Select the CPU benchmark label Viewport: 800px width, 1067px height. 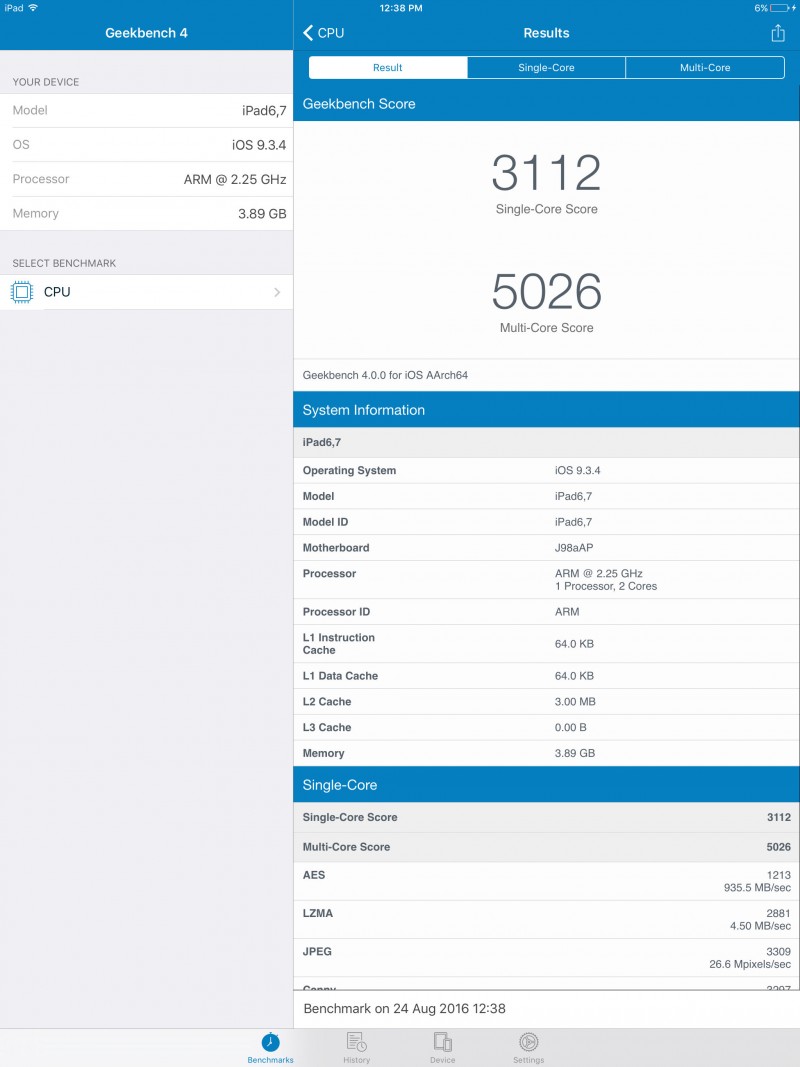[57, 292]
